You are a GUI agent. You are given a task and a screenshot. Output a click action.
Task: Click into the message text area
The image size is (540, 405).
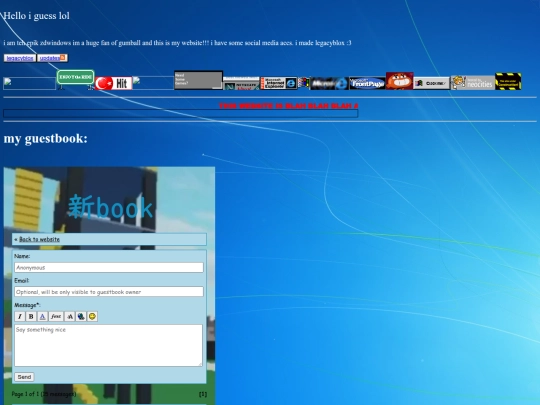pos(108,345)
